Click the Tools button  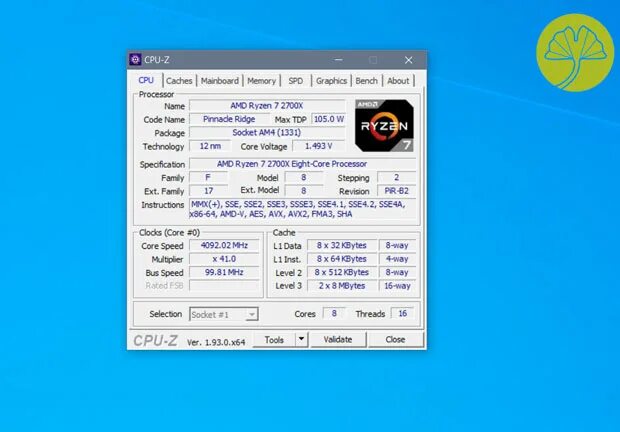[274, 340]
